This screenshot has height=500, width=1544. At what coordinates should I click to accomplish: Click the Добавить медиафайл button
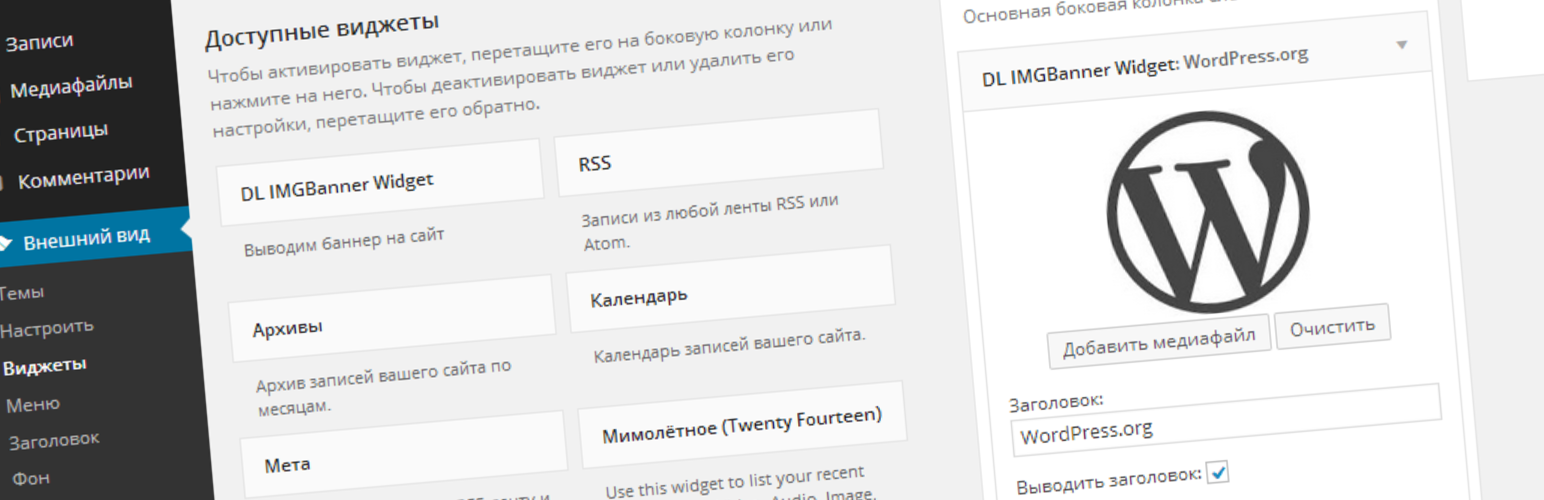(1159, 343)
